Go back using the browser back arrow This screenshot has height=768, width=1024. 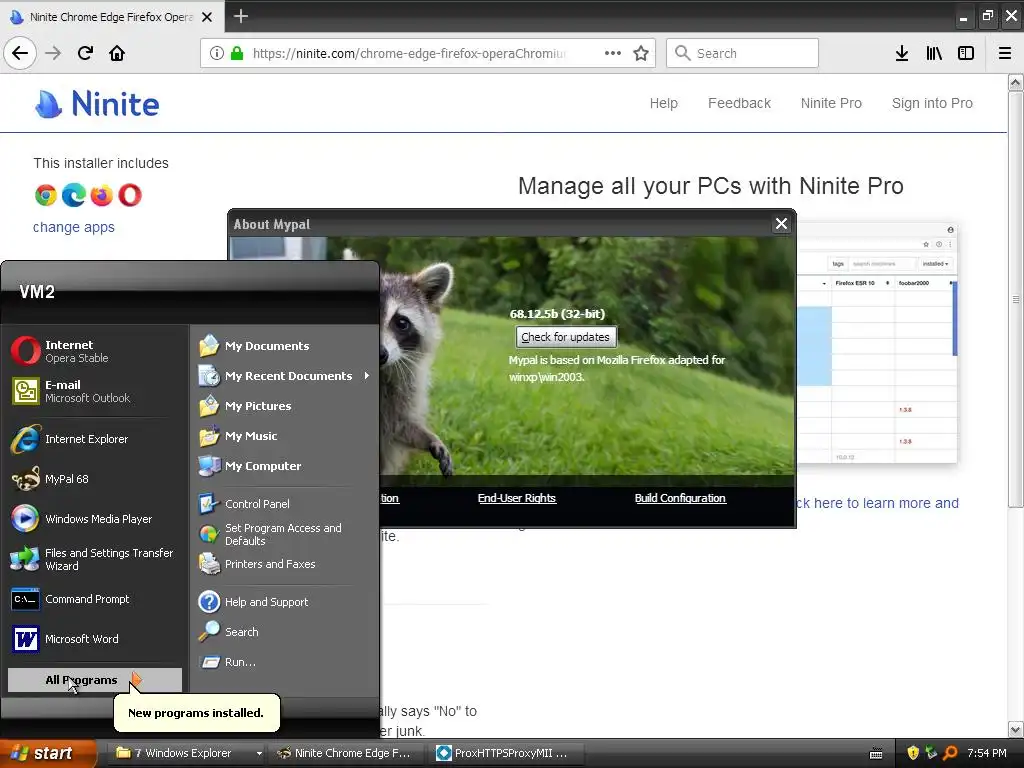(x=20, y=53)
